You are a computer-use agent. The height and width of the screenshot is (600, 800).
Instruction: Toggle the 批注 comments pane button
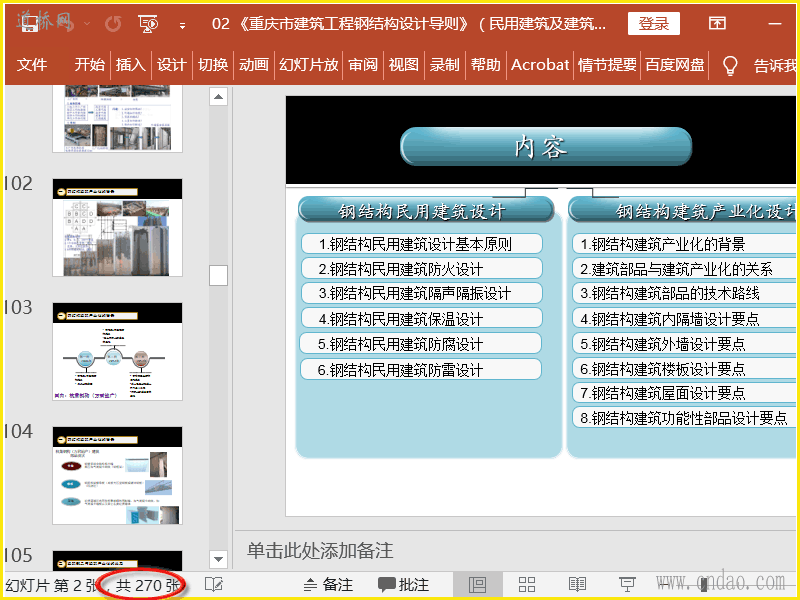[x=404, y=585]
